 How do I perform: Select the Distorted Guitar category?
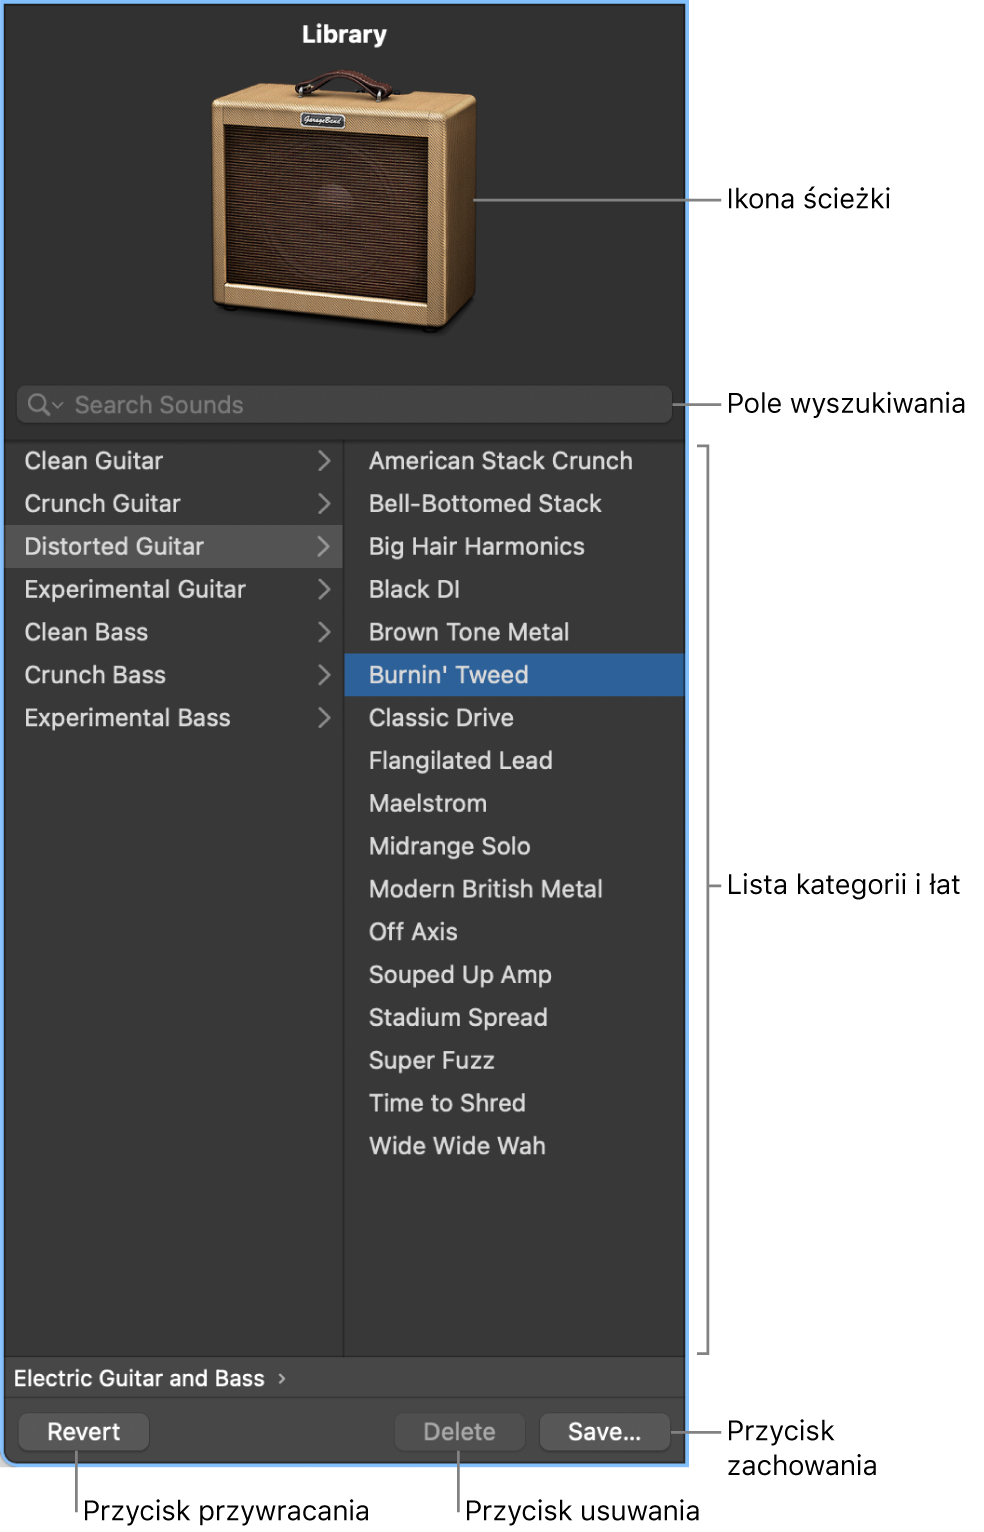(x=114, y=547)
